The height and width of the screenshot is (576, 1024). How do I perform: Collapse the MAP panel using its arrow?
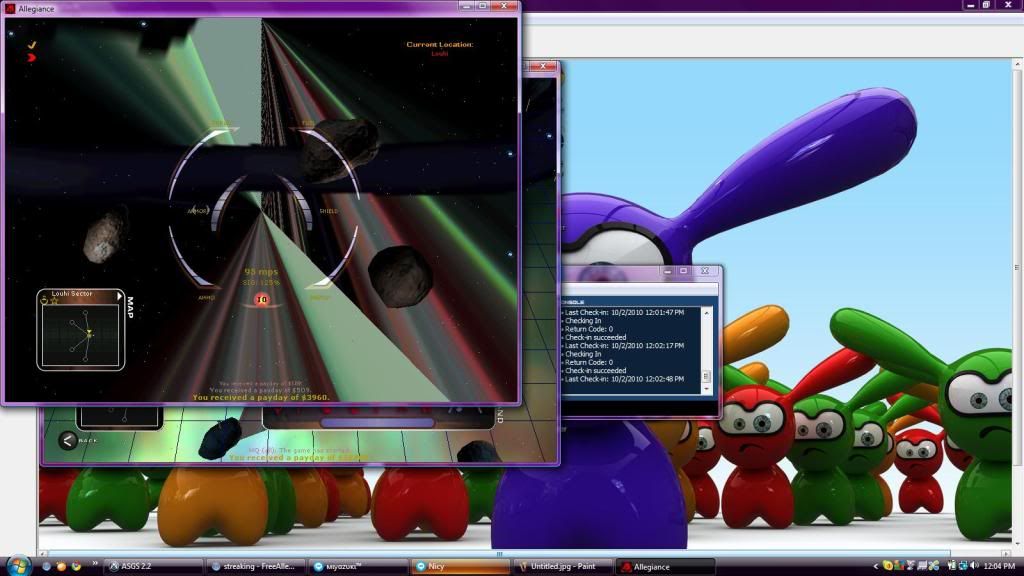(x=120, y=296)
